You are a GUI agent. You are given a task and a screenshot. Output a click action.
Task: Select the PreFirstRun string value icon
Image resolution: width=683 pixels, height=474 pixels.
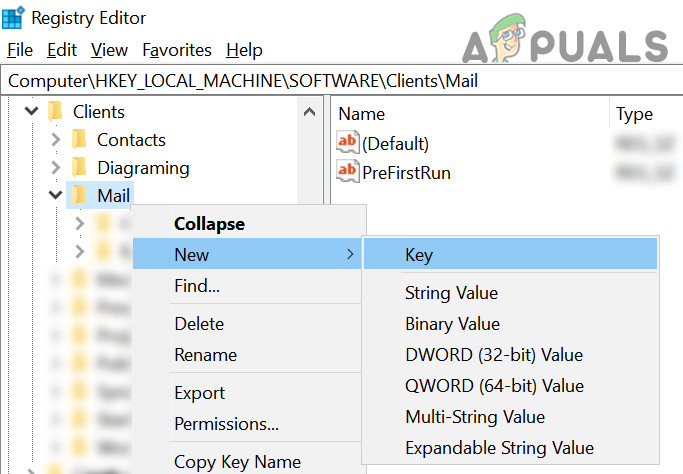[348, 172]
